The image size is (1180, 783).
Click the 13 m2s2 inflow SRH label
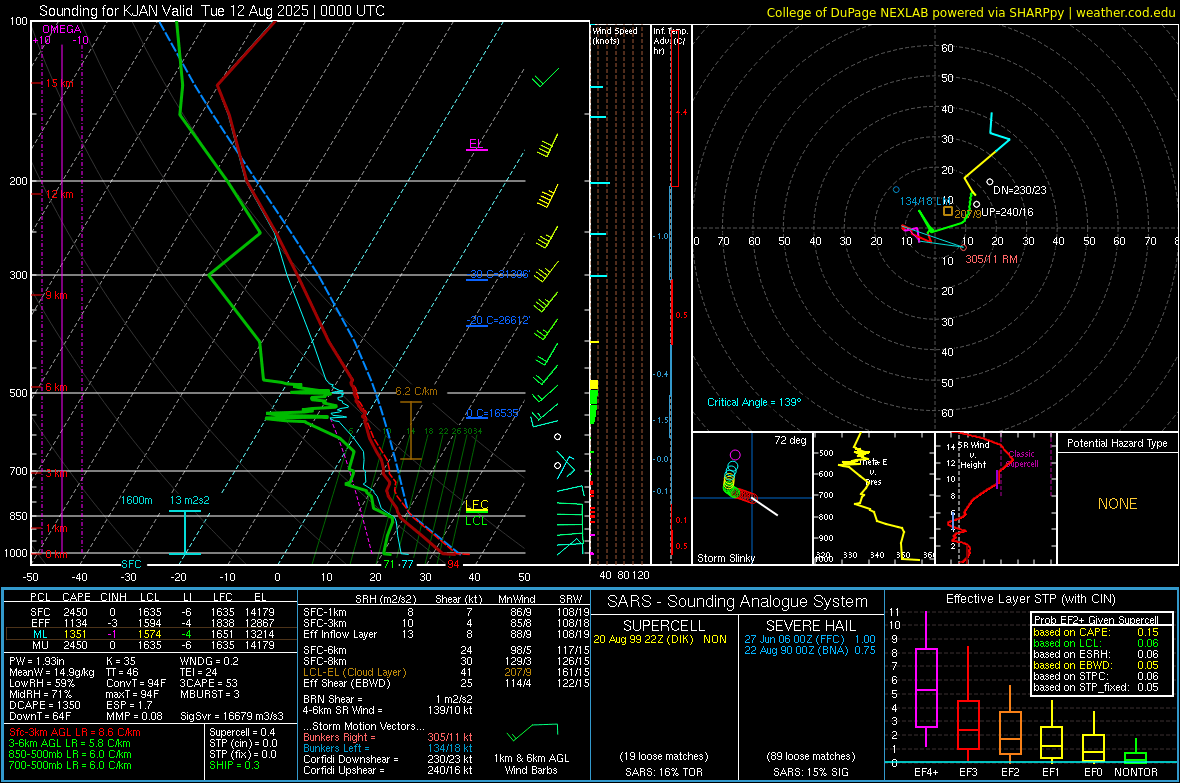pyautogui.click(x=190, y=500)
